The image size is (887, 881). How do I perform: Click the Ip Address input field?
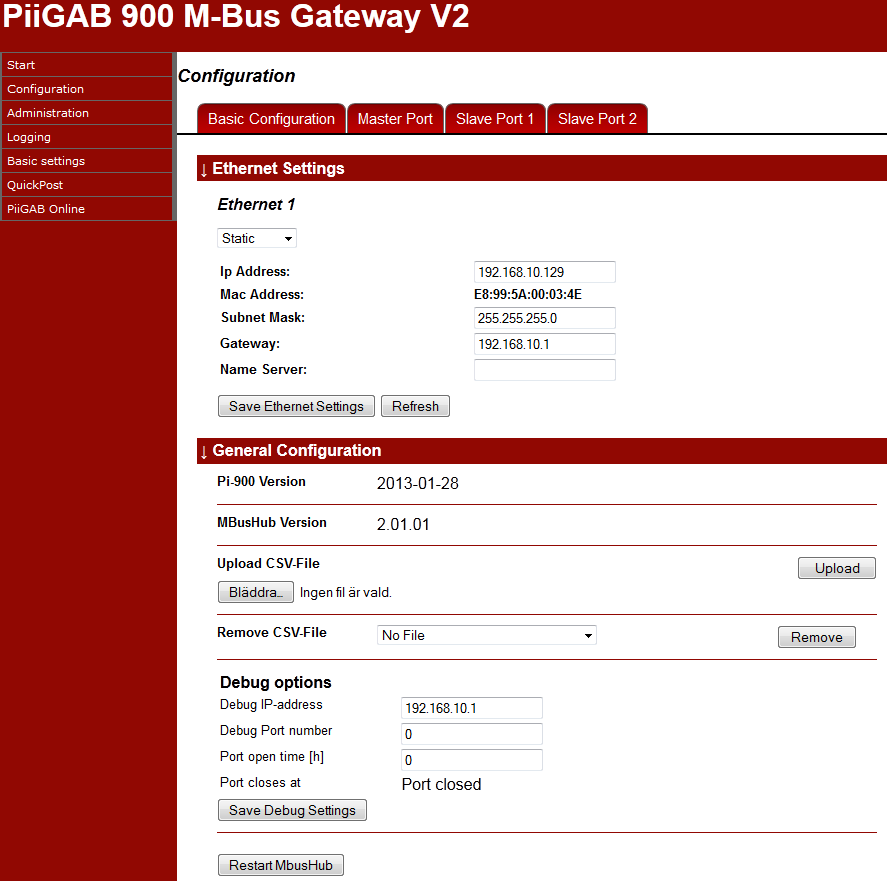544,272
